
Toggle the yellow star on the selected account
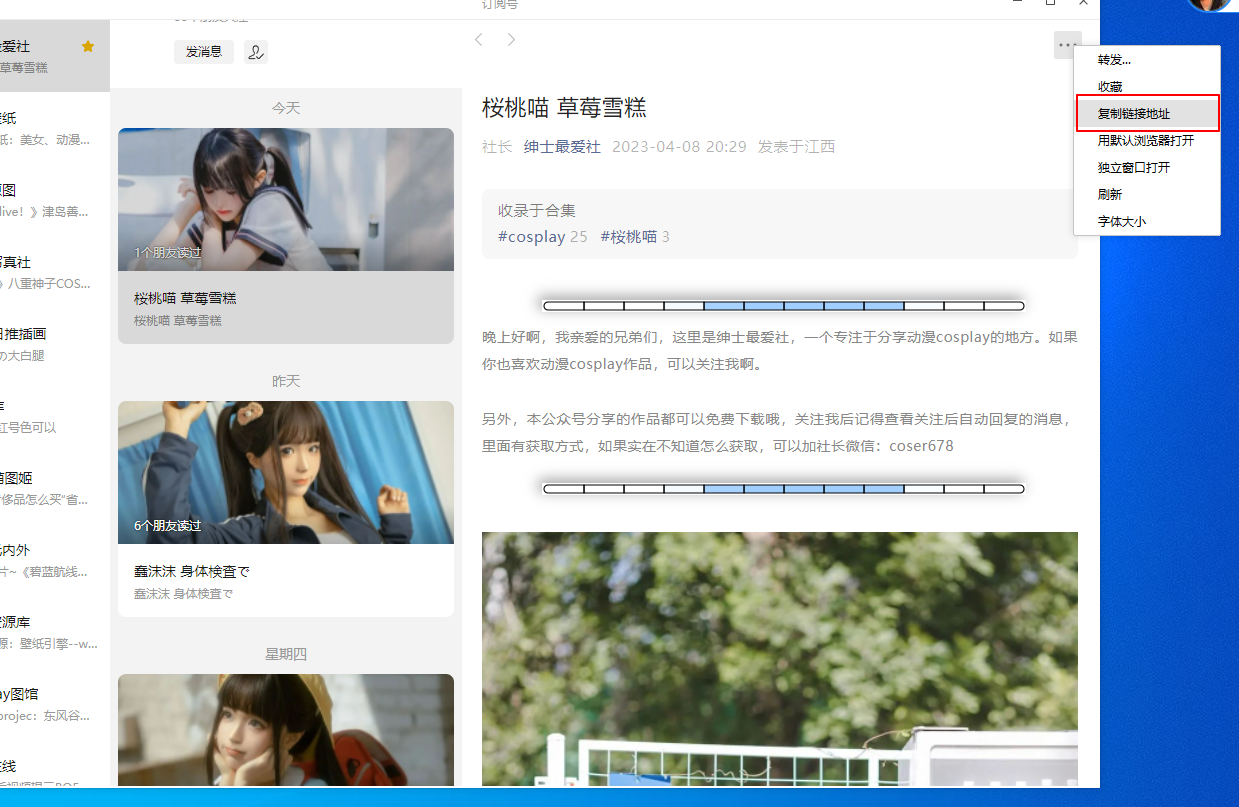pos(88,46)
